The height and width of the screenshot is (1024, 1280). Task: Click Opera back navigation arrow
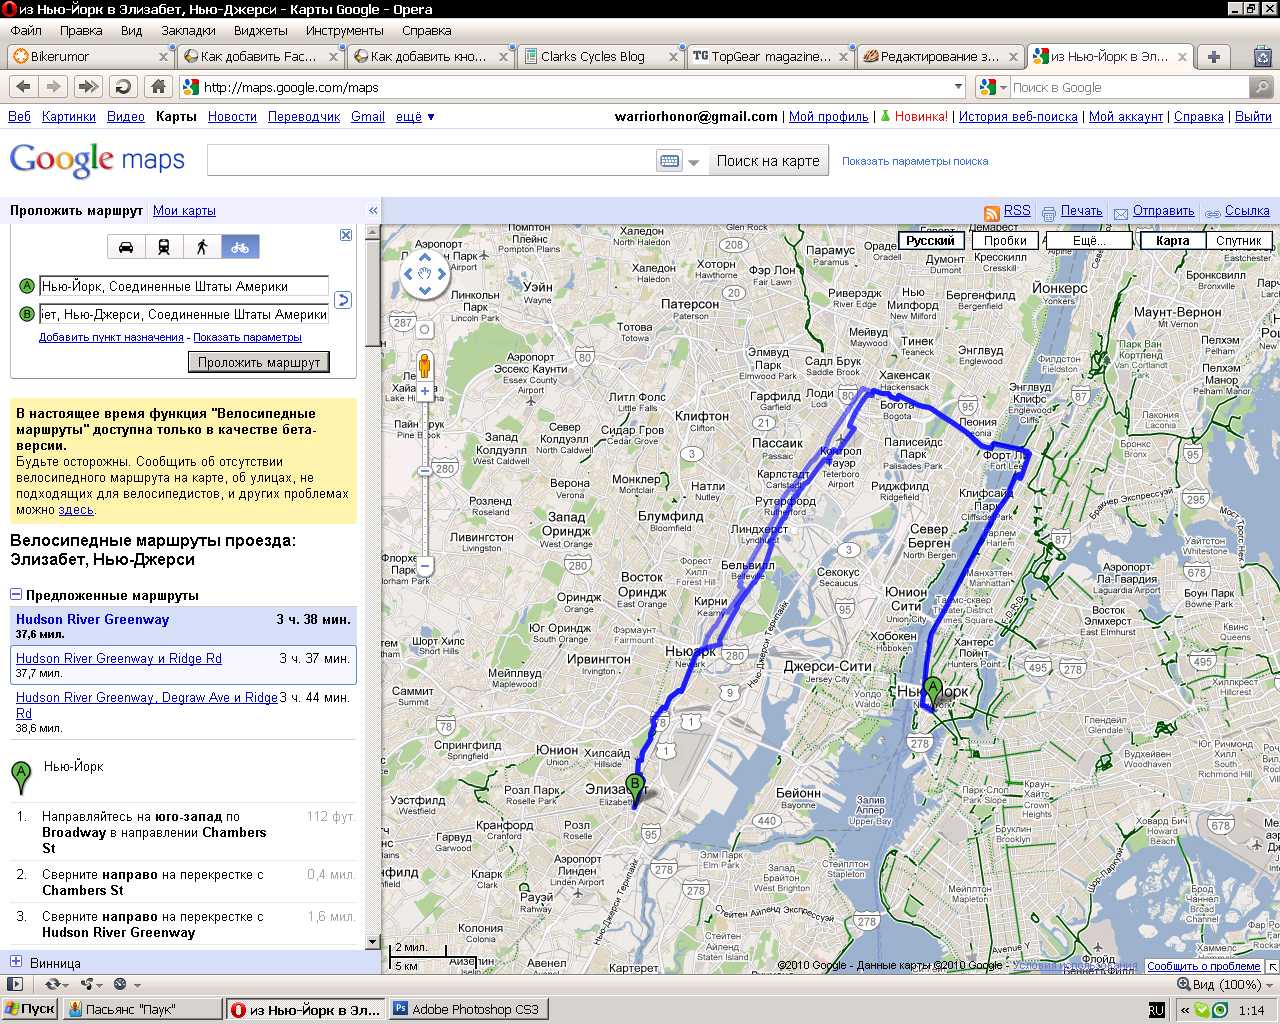24,87
